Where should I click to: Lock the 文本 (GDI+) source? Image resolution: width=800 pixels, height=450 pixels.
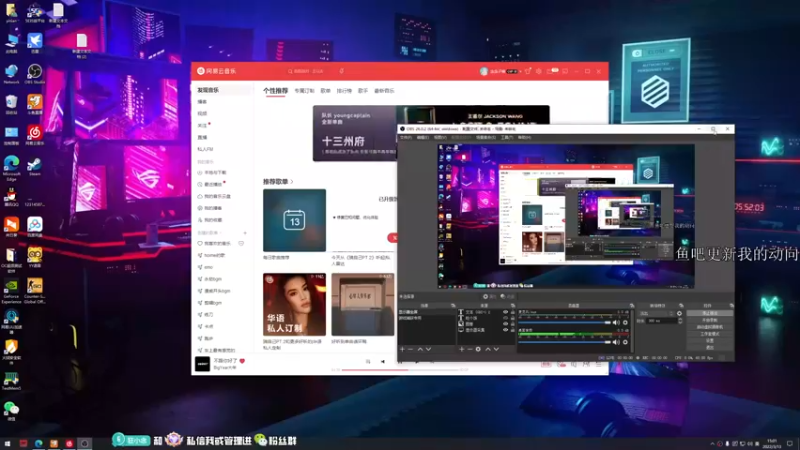point(512,312)
